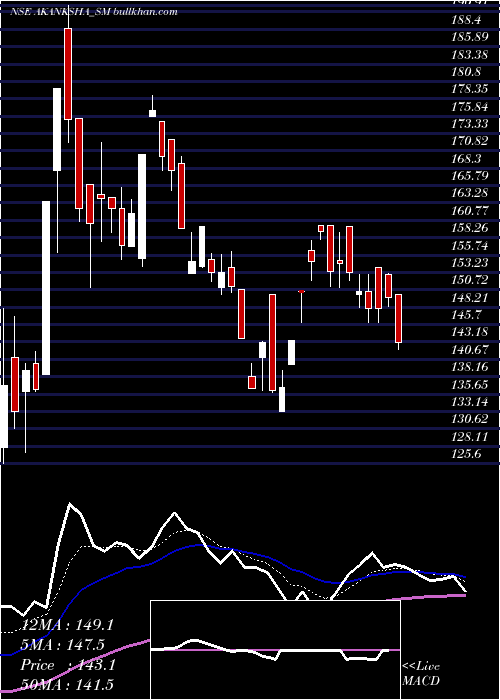Click the 188.4 price axis label
The height and width of the screenshot is (700, 500).
[x=466, y=21]
